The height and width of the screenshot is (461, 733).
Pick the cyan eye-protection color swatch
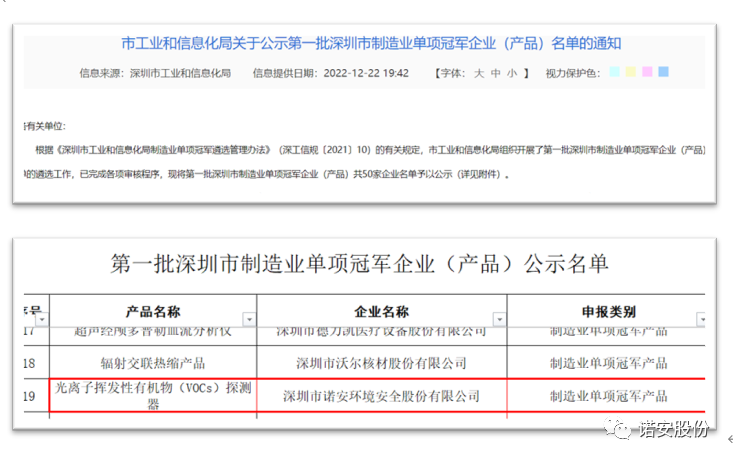pyautogui.click(x=615, y=72)
